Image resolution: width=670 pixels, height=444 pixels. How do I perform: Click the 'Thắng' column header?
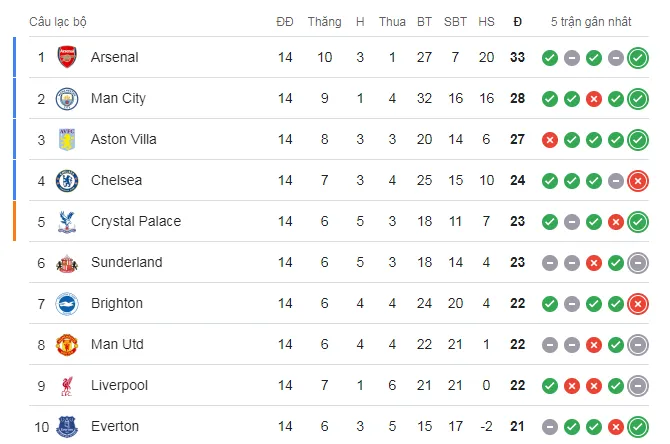click(324, 21)
